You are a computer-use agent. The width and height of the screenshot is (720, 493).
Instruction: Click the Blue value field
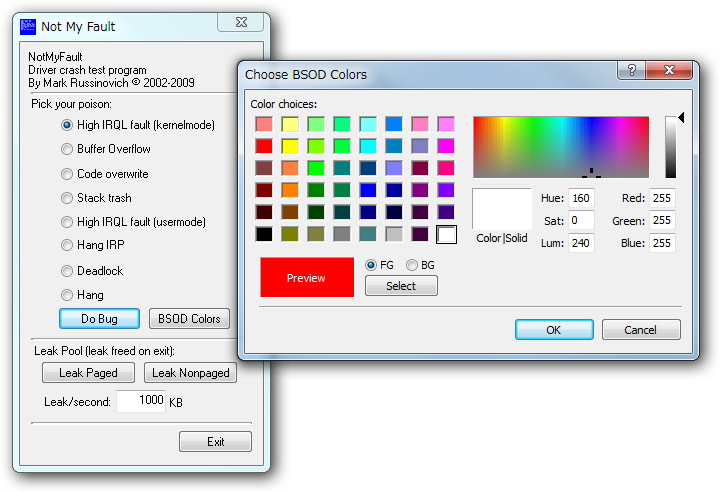point(662,243)
